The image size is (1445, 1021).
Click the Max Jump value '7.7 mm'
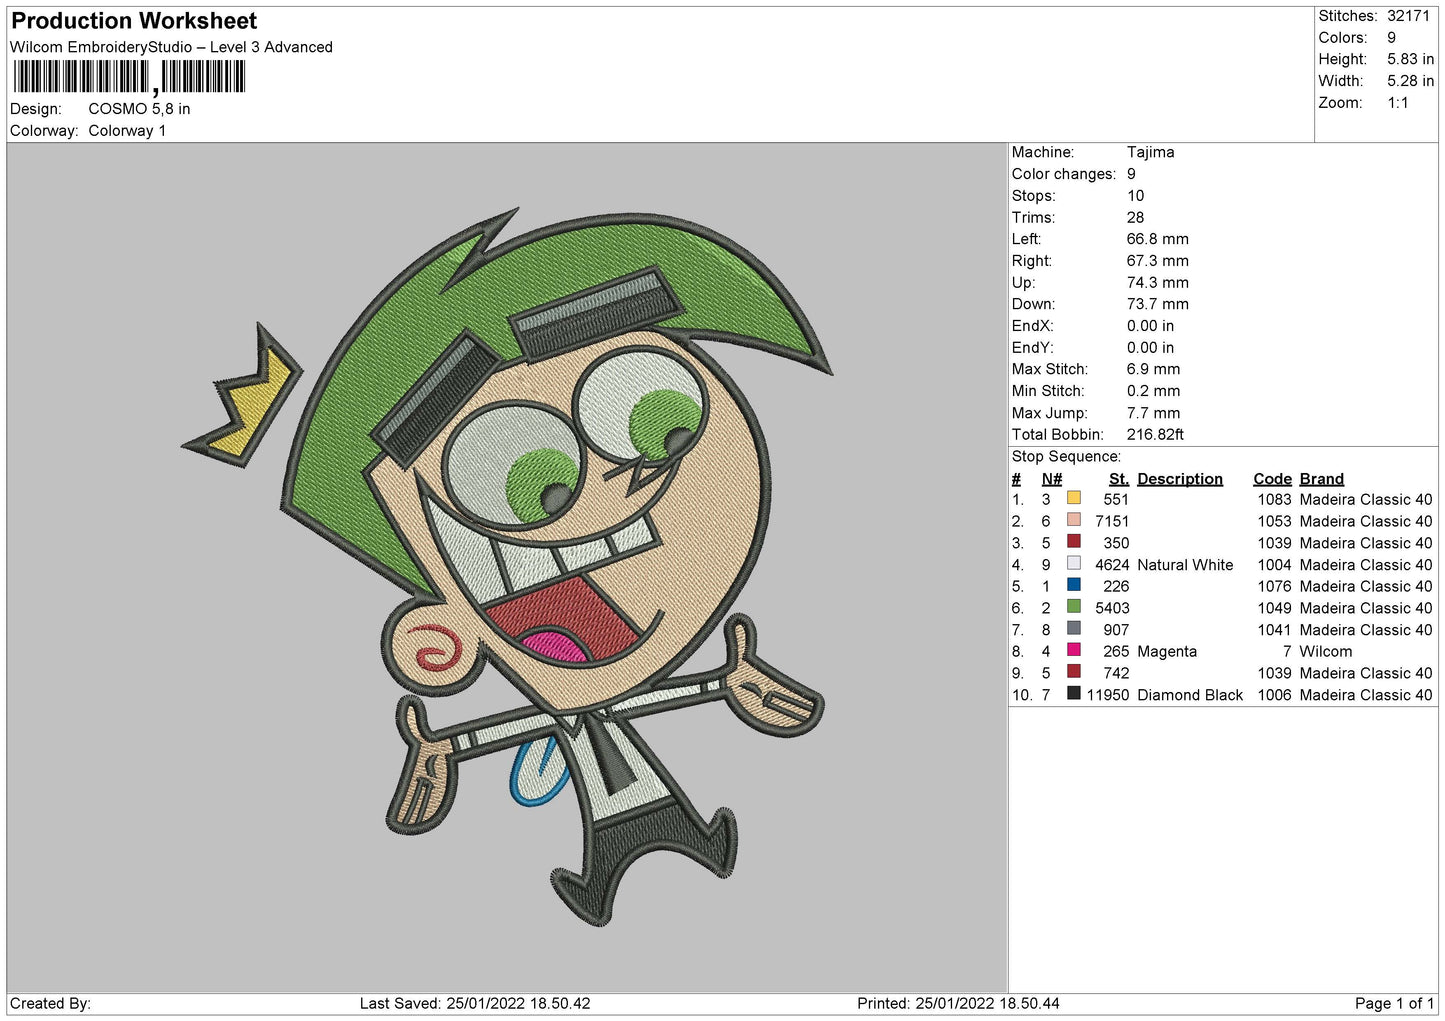pyautogui.click(x=1153, y=413)
